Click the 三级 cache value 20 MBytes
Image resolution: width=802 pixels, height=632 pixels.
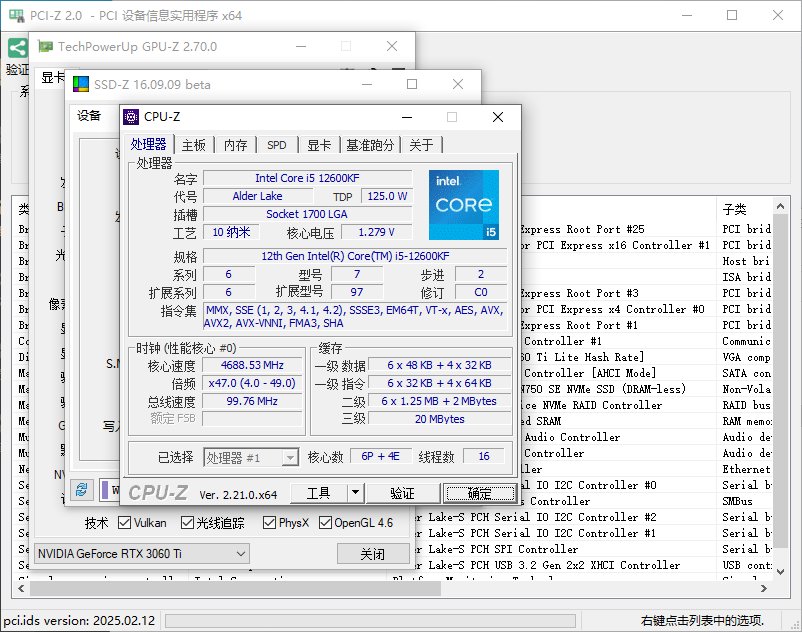coord(439,419)
